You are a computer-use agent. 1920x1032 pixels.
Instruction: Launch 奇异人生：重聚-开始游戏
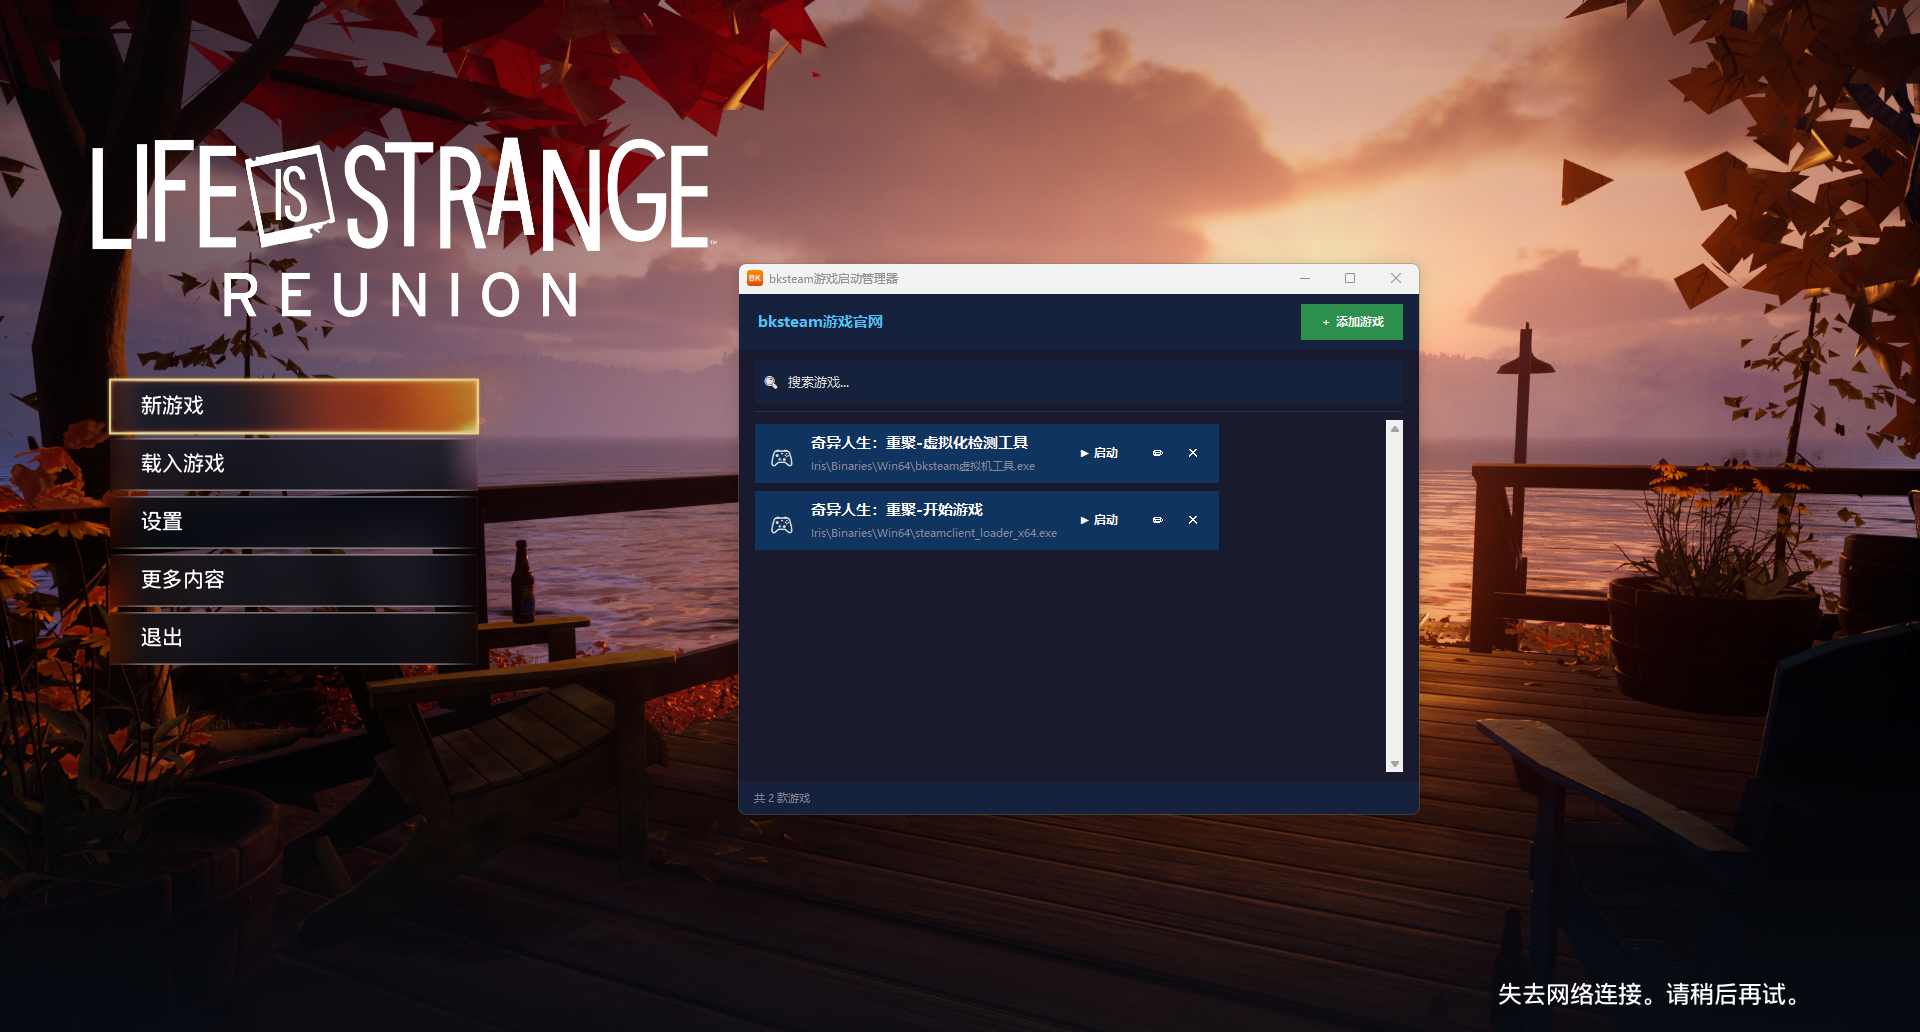[1099, 520]
